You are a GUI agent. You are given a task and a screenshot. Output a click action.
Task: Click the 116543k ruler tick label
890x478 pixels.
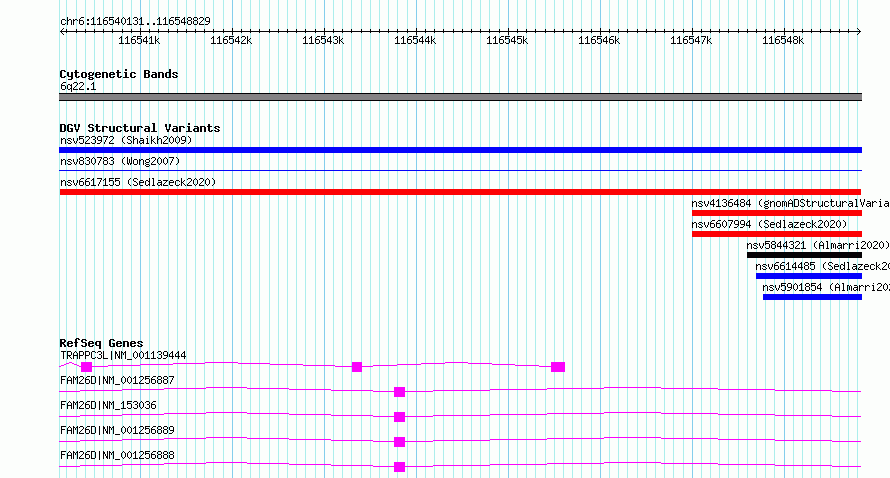pos(323,41)
